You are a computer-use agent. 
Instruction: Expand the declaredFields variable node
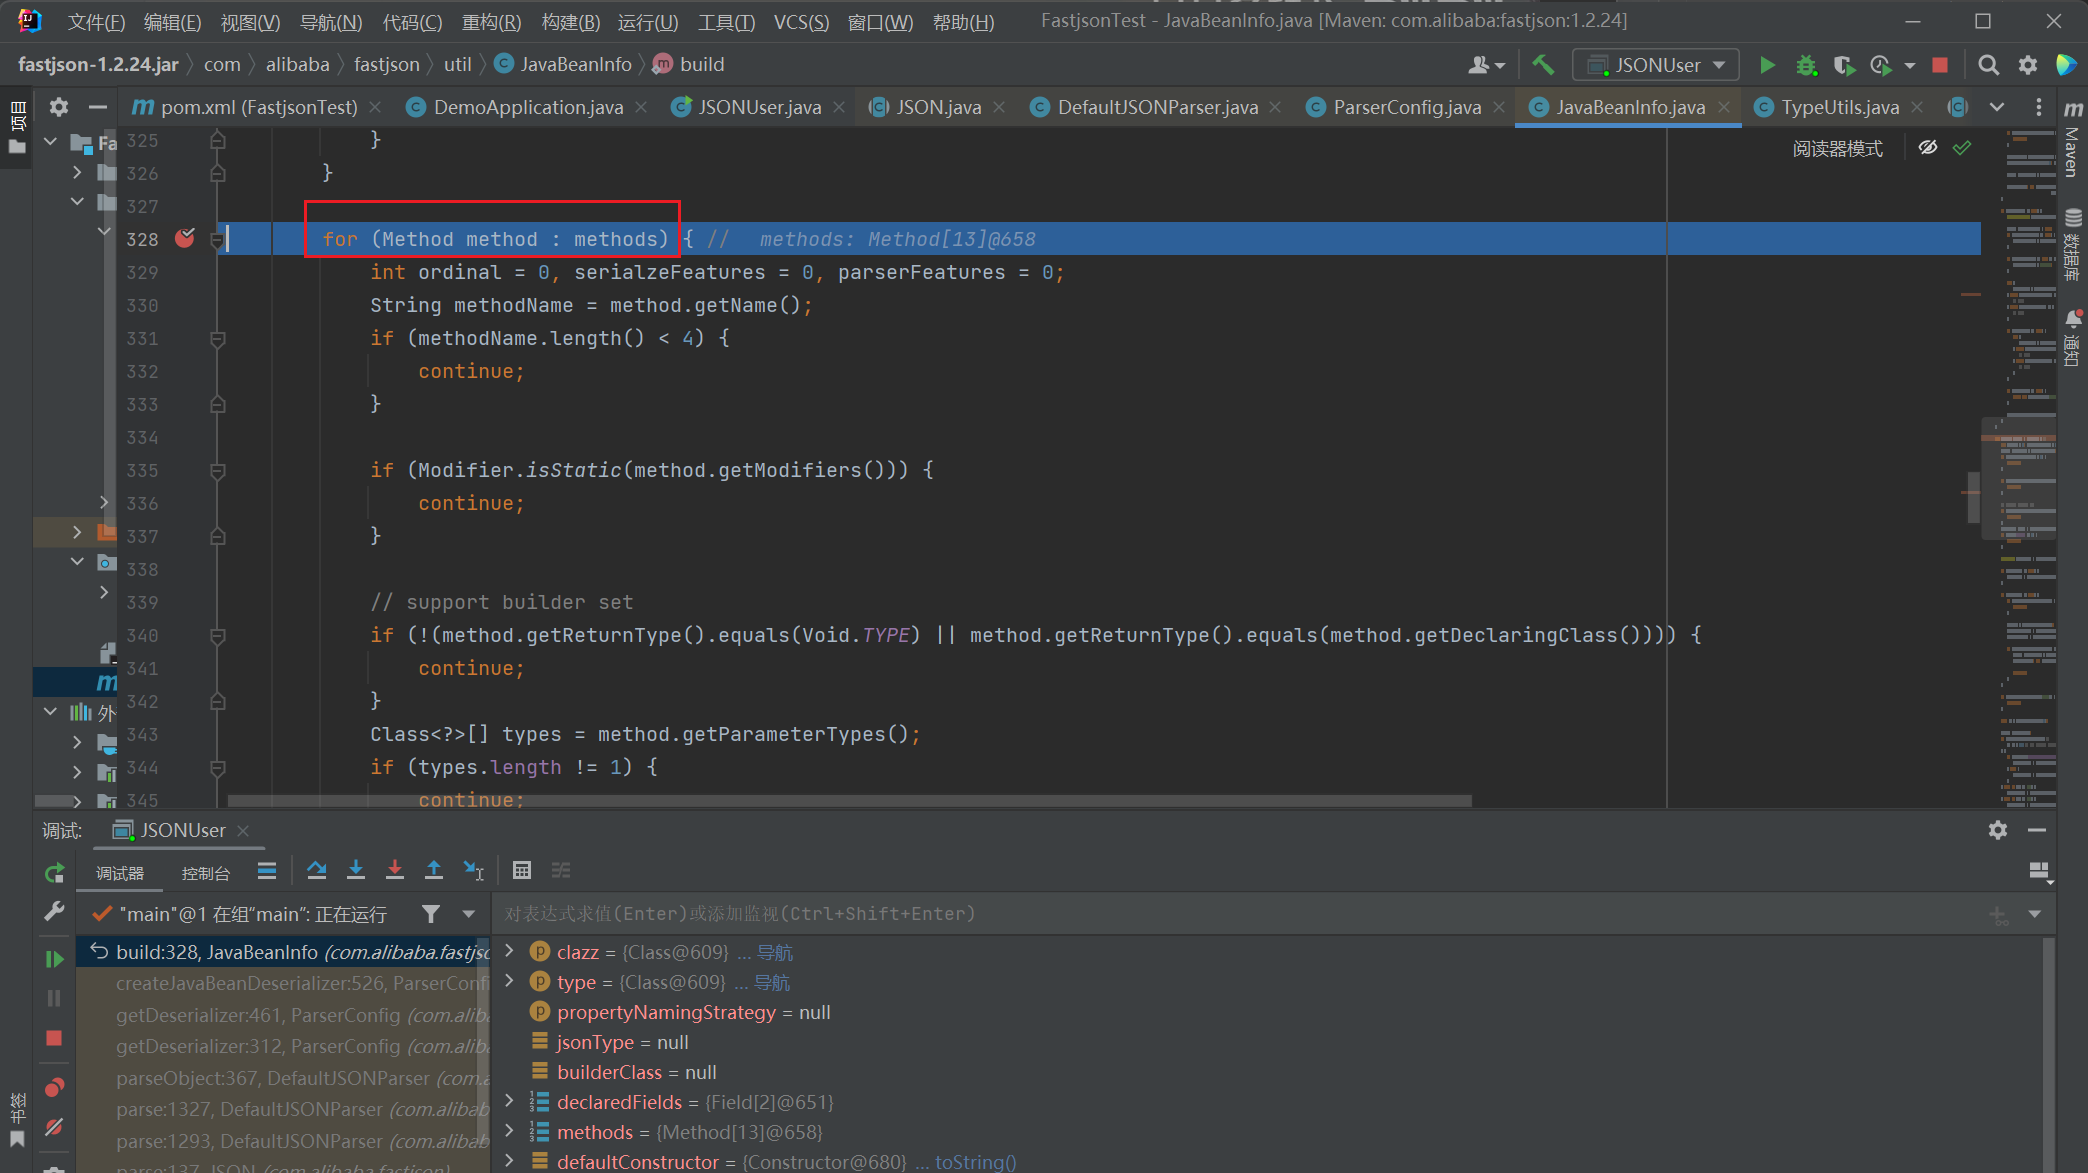pyautogui.click(x=510, y=1101)
